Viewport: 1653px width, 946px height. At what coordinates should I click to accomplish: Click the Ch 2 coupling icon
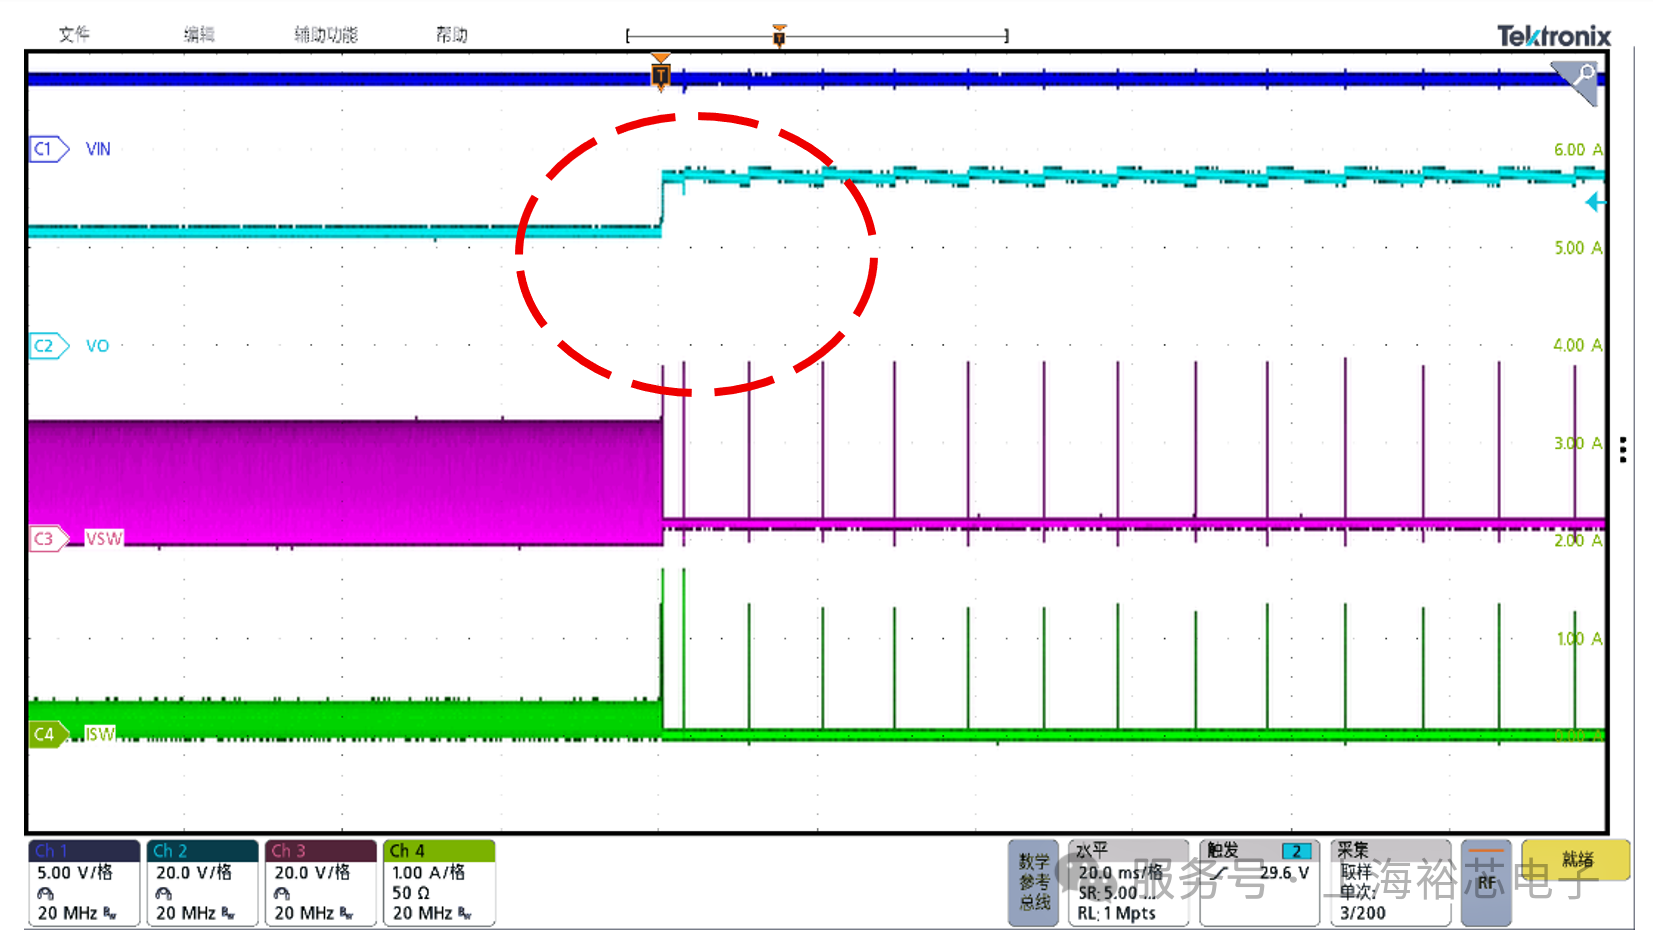(x=163, y=894)
